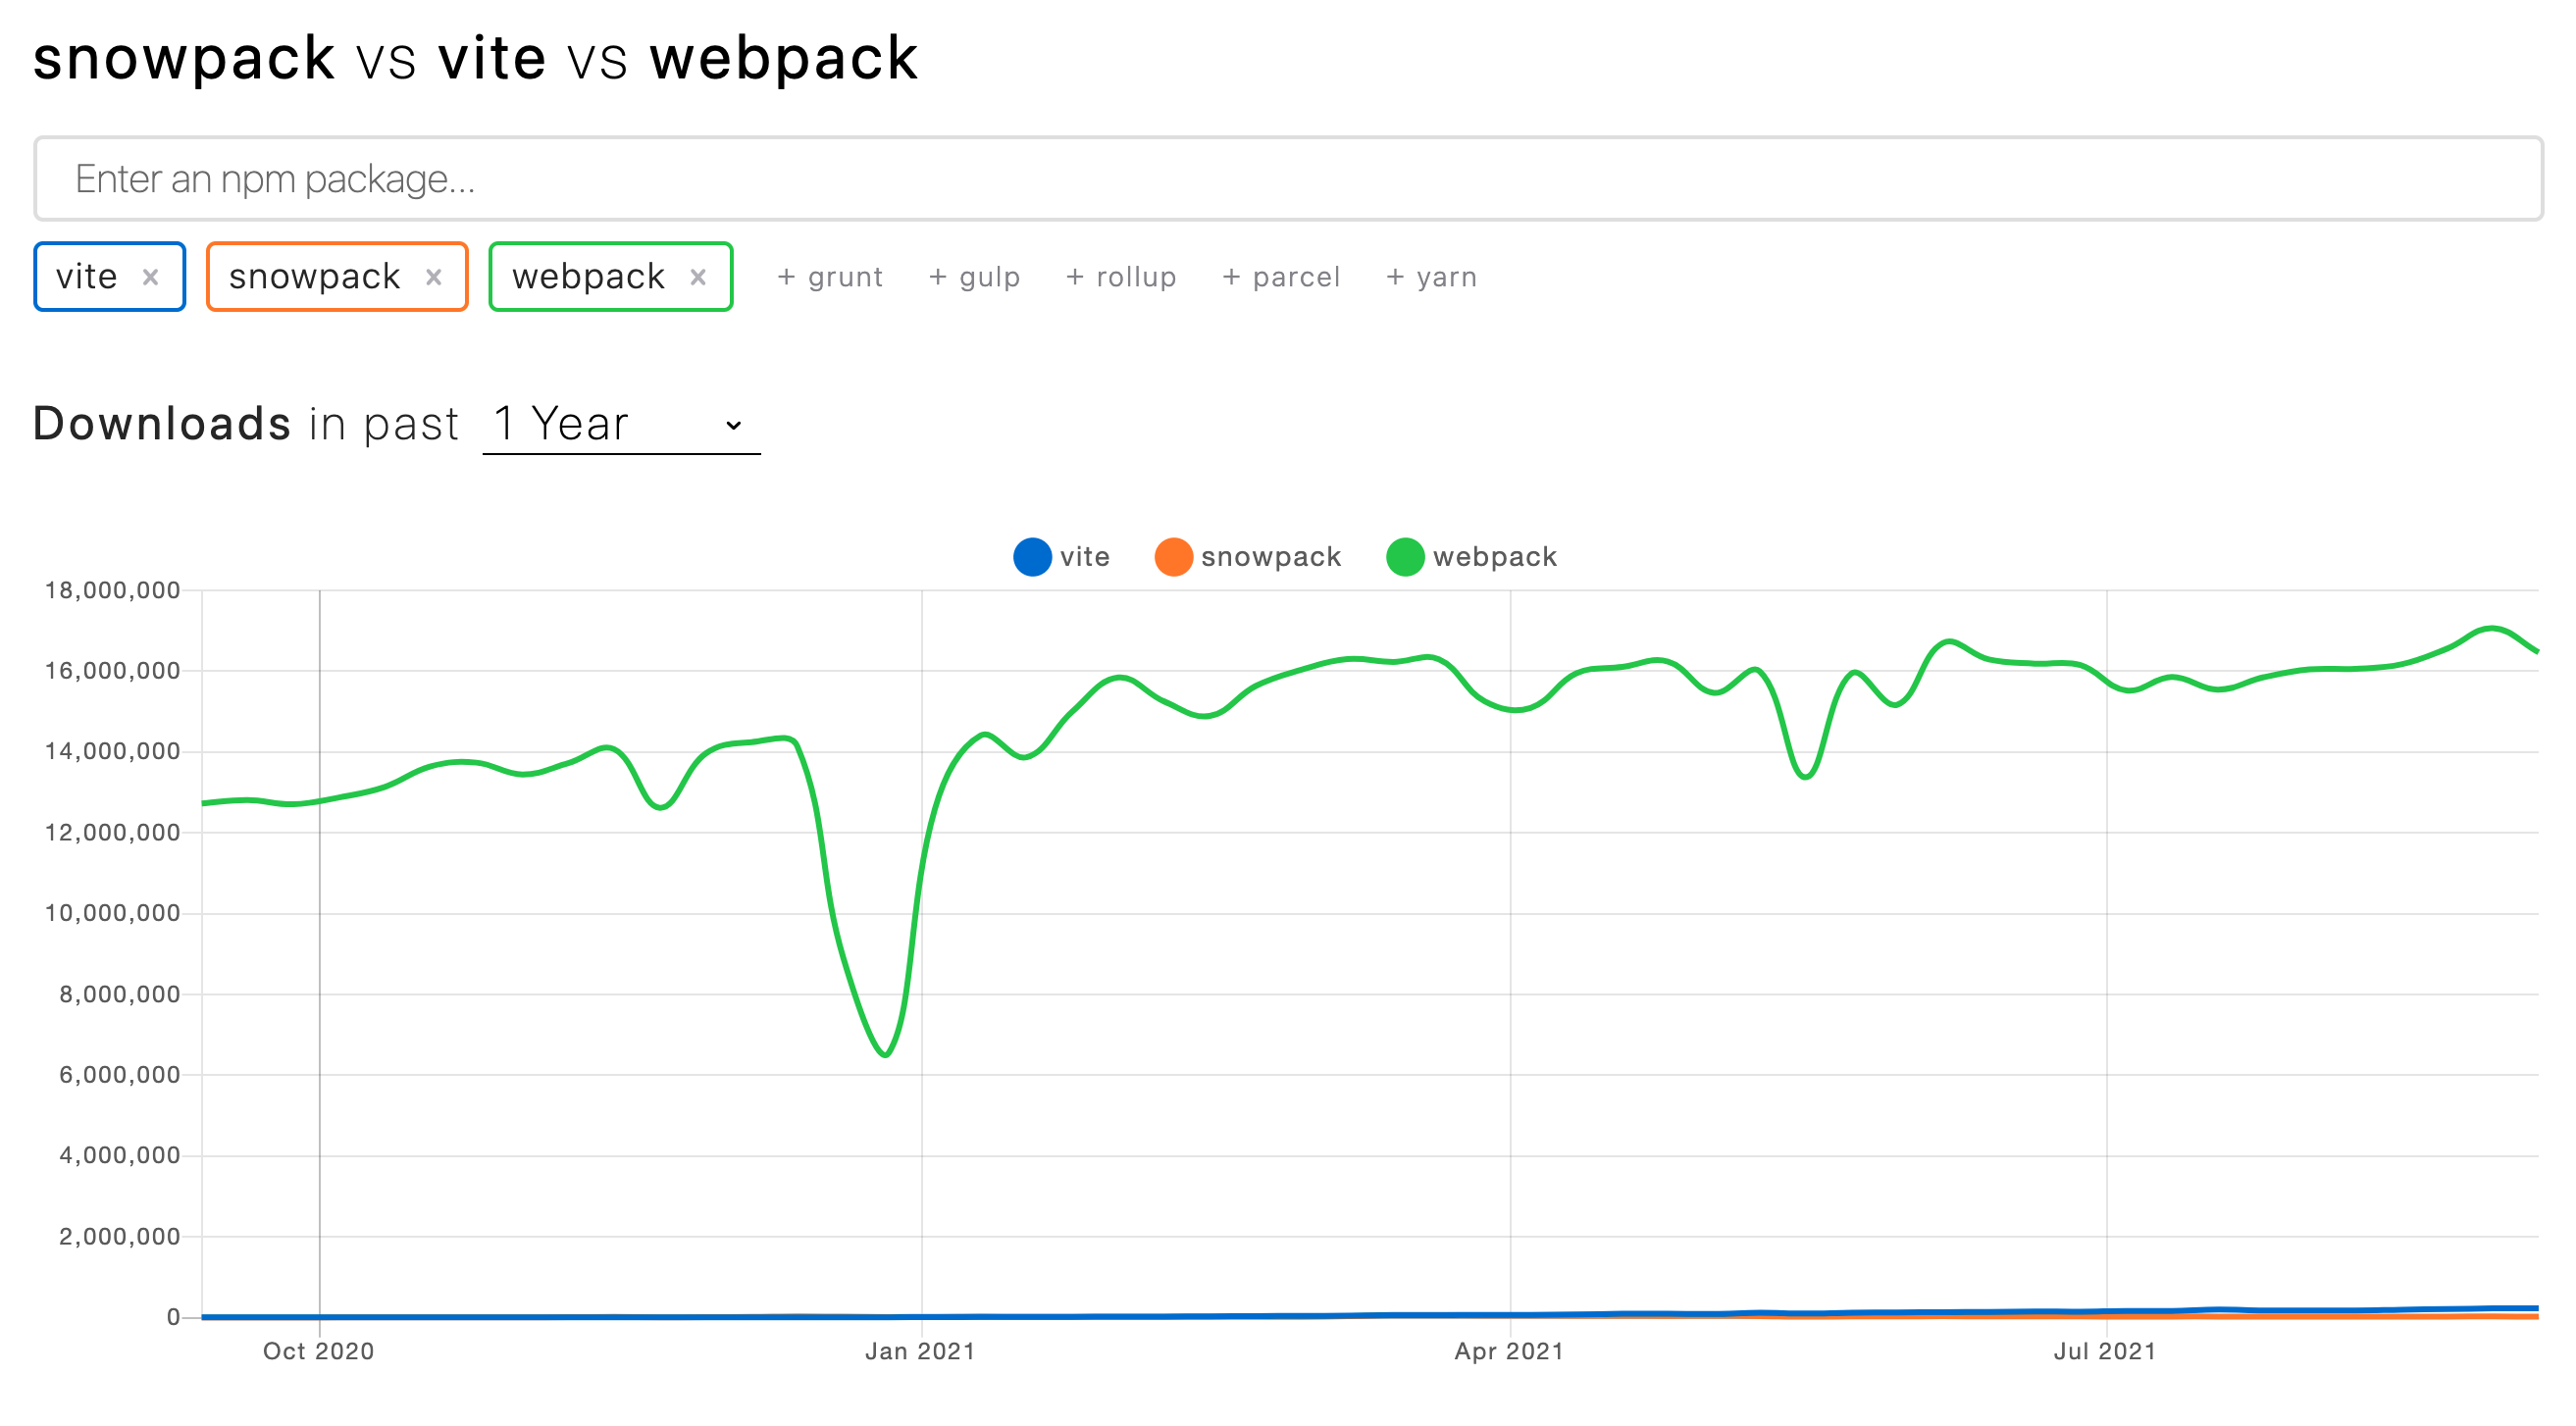Click the 14,000,000 y-axis label

113,752
